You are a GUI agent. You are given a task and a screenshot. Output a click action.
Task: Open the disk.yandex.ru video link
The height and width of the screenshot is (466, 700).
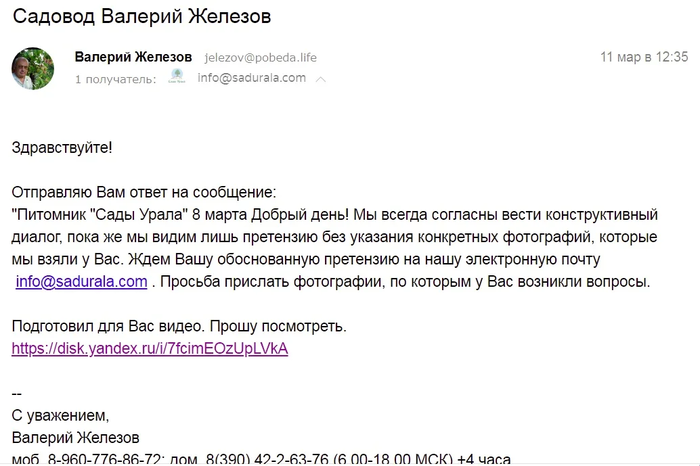click(149, 349)
